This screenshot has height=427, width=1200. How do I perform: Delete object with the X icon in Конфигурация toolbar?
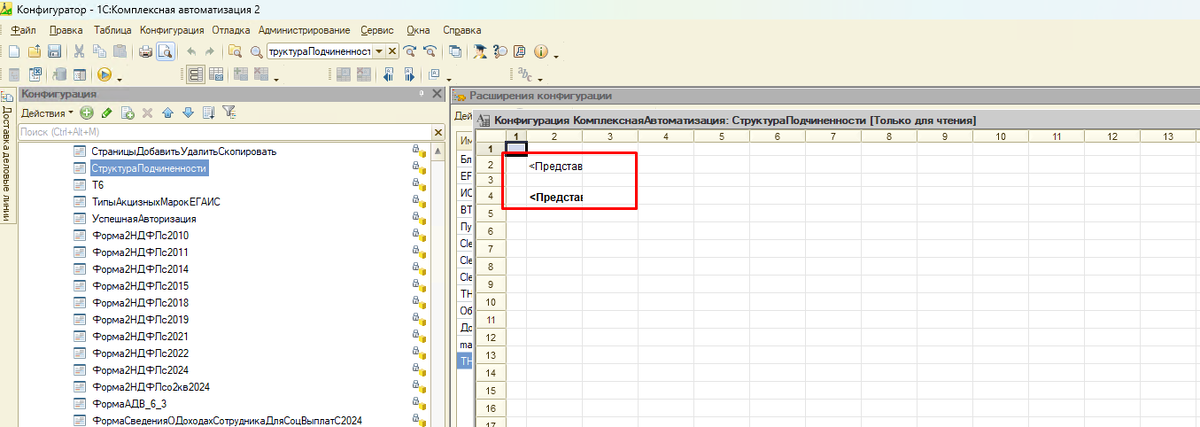point(147,112)
